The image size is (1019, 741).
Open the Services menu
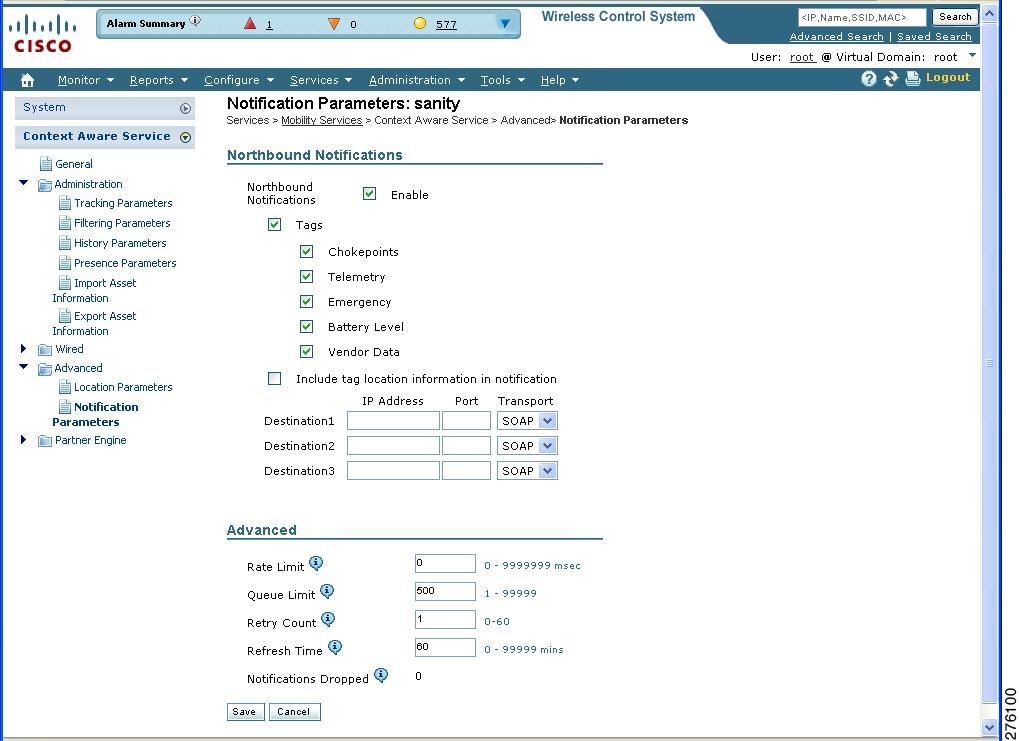click(x=321, y=80)
